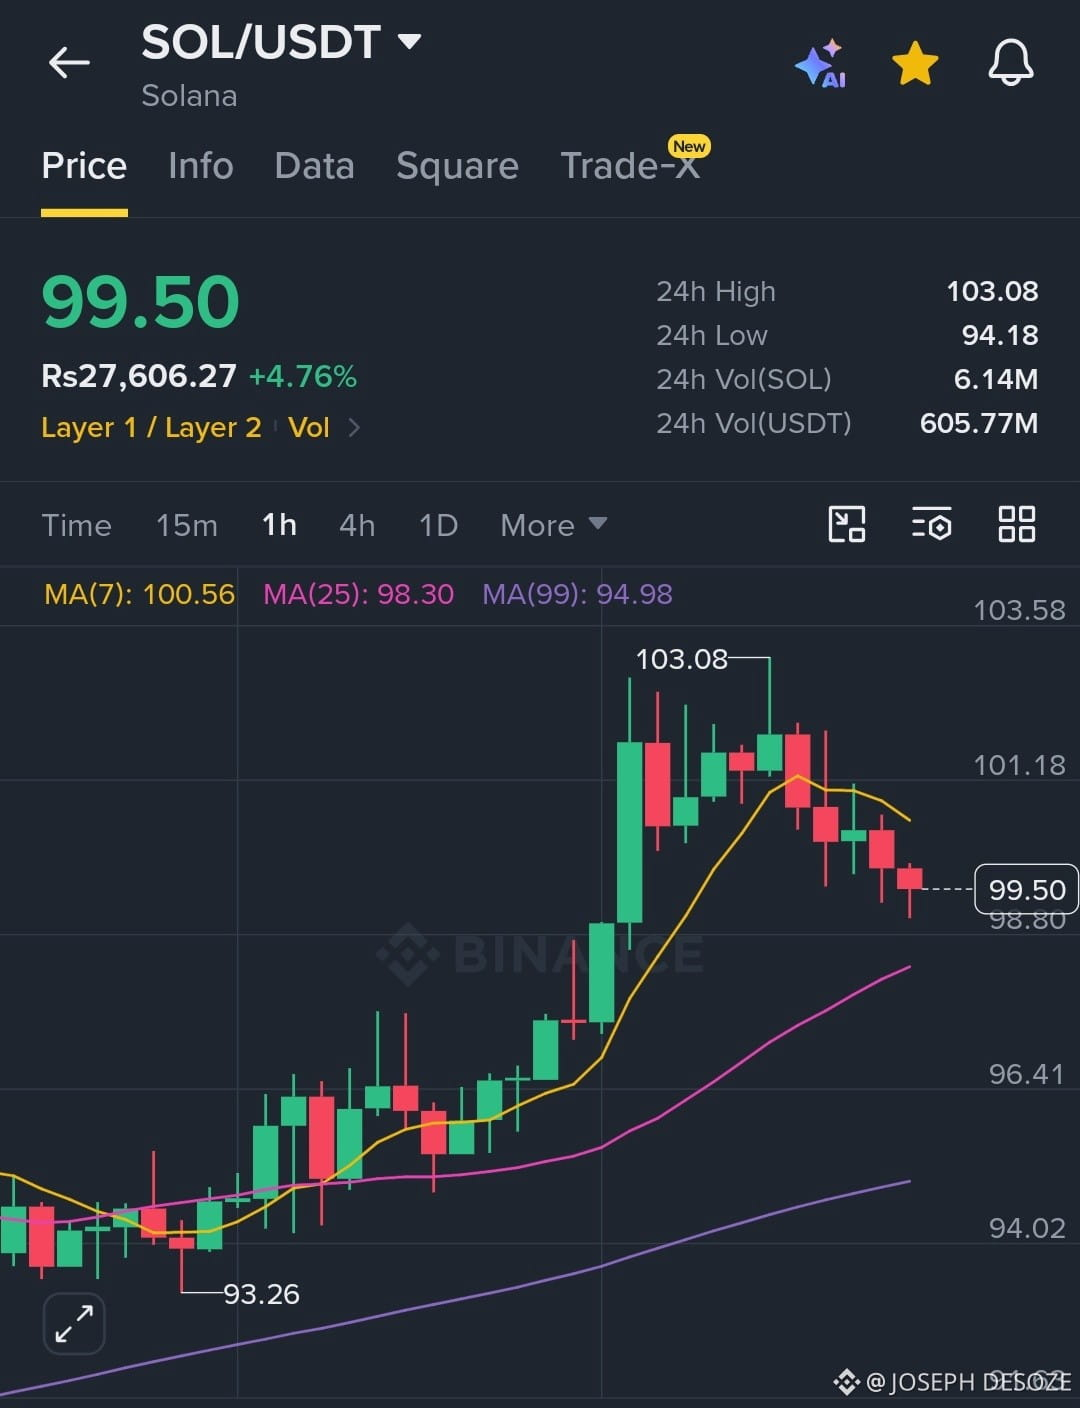This screenshot has width=1080, height=1408.
Task: Click the +4.76% change value
Action: 302,377
